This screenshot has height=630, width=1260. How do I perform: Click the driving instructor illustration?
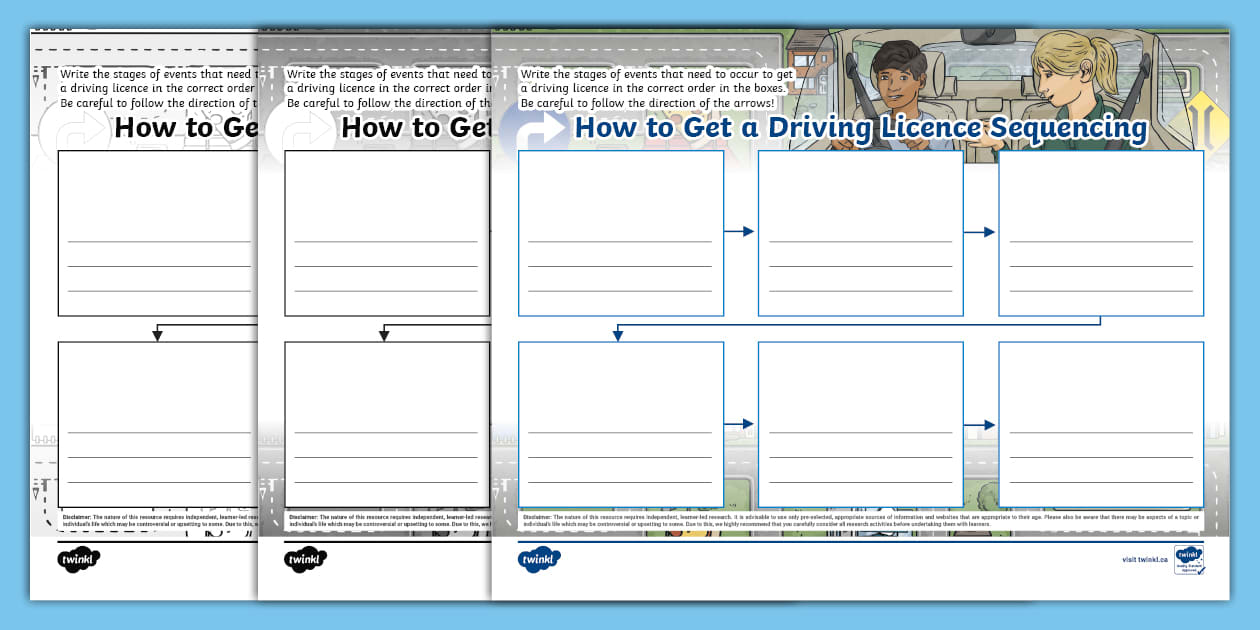pos(1058,85)
